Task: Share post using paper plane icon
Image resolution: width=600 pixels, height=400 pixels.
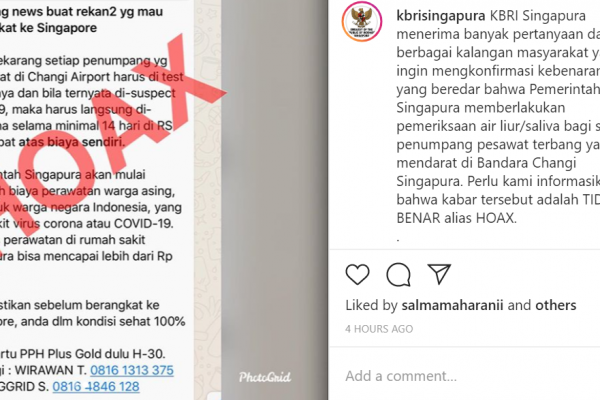Action: point(439,274)
